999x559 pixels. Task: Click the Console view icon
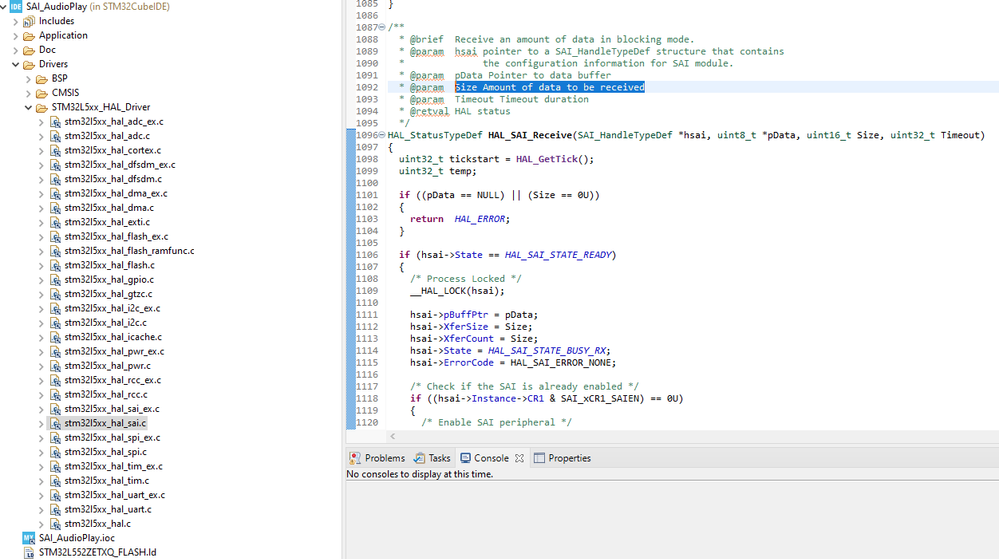point(466,458)
